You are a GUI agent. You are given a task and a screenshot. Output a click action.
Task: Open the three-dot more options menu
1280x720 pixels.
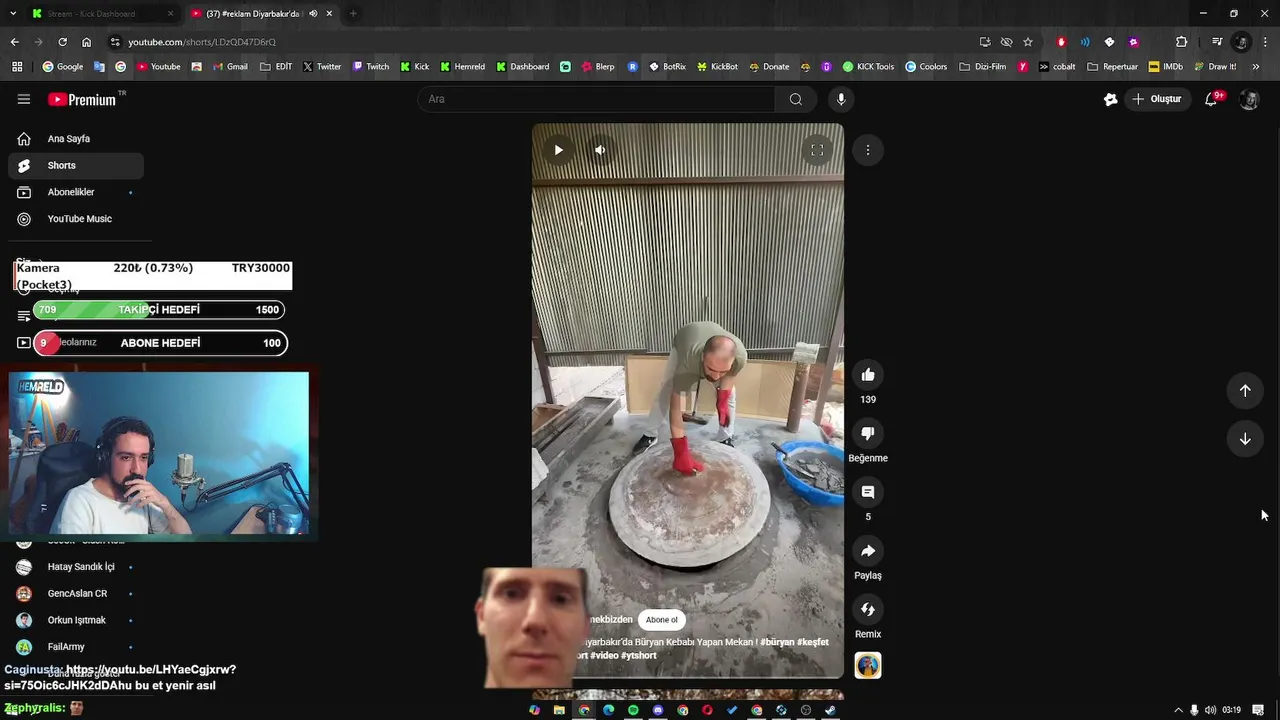868,150
